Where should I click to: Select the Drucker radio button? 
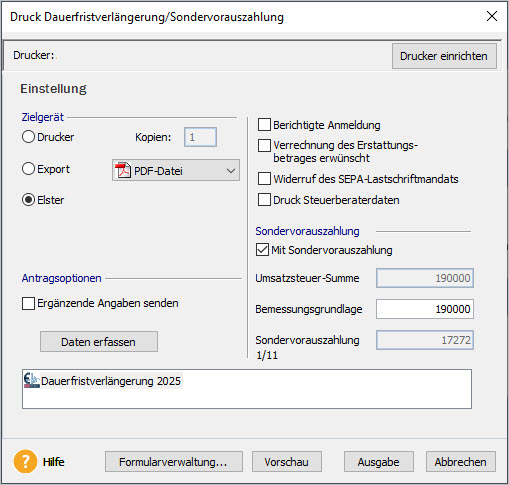pos(28,137)
